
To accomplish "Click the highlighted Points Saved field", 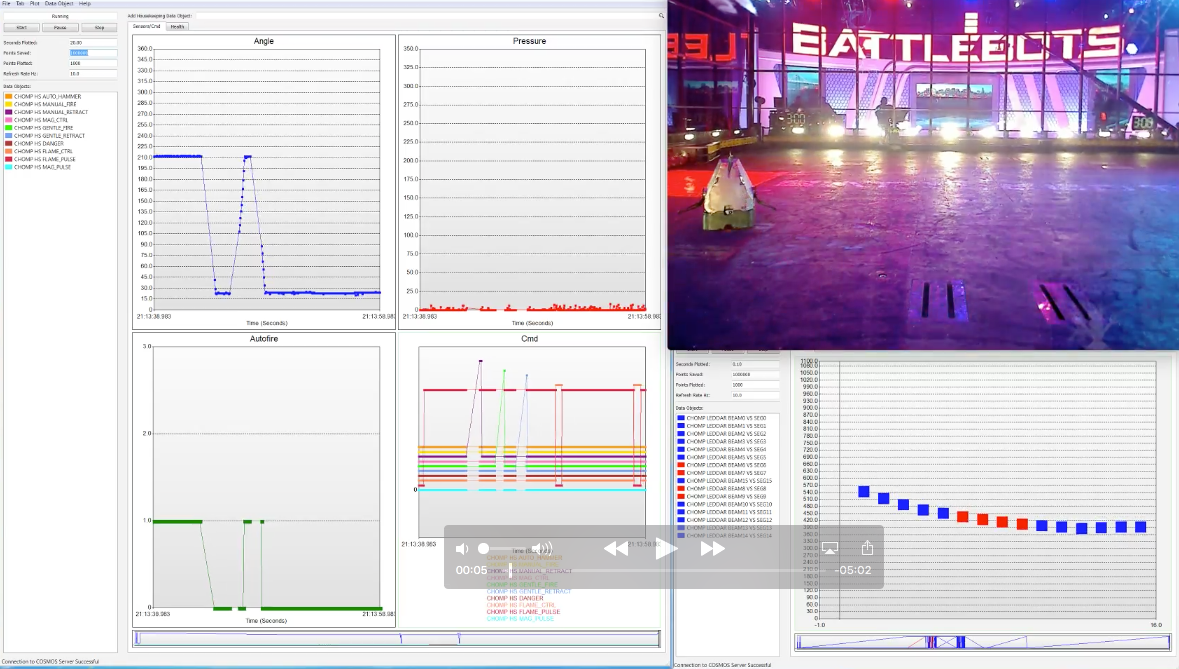I will (x=92, y=53).
